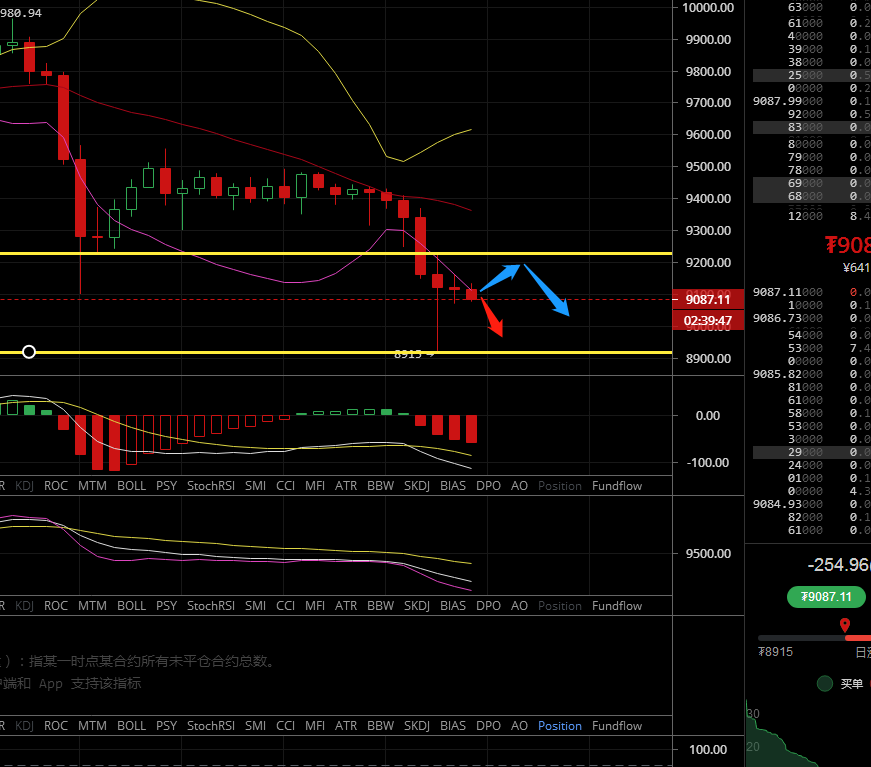Click the red 9087.11 price tag on the axis
871x767 pixels.
[707, 300]
